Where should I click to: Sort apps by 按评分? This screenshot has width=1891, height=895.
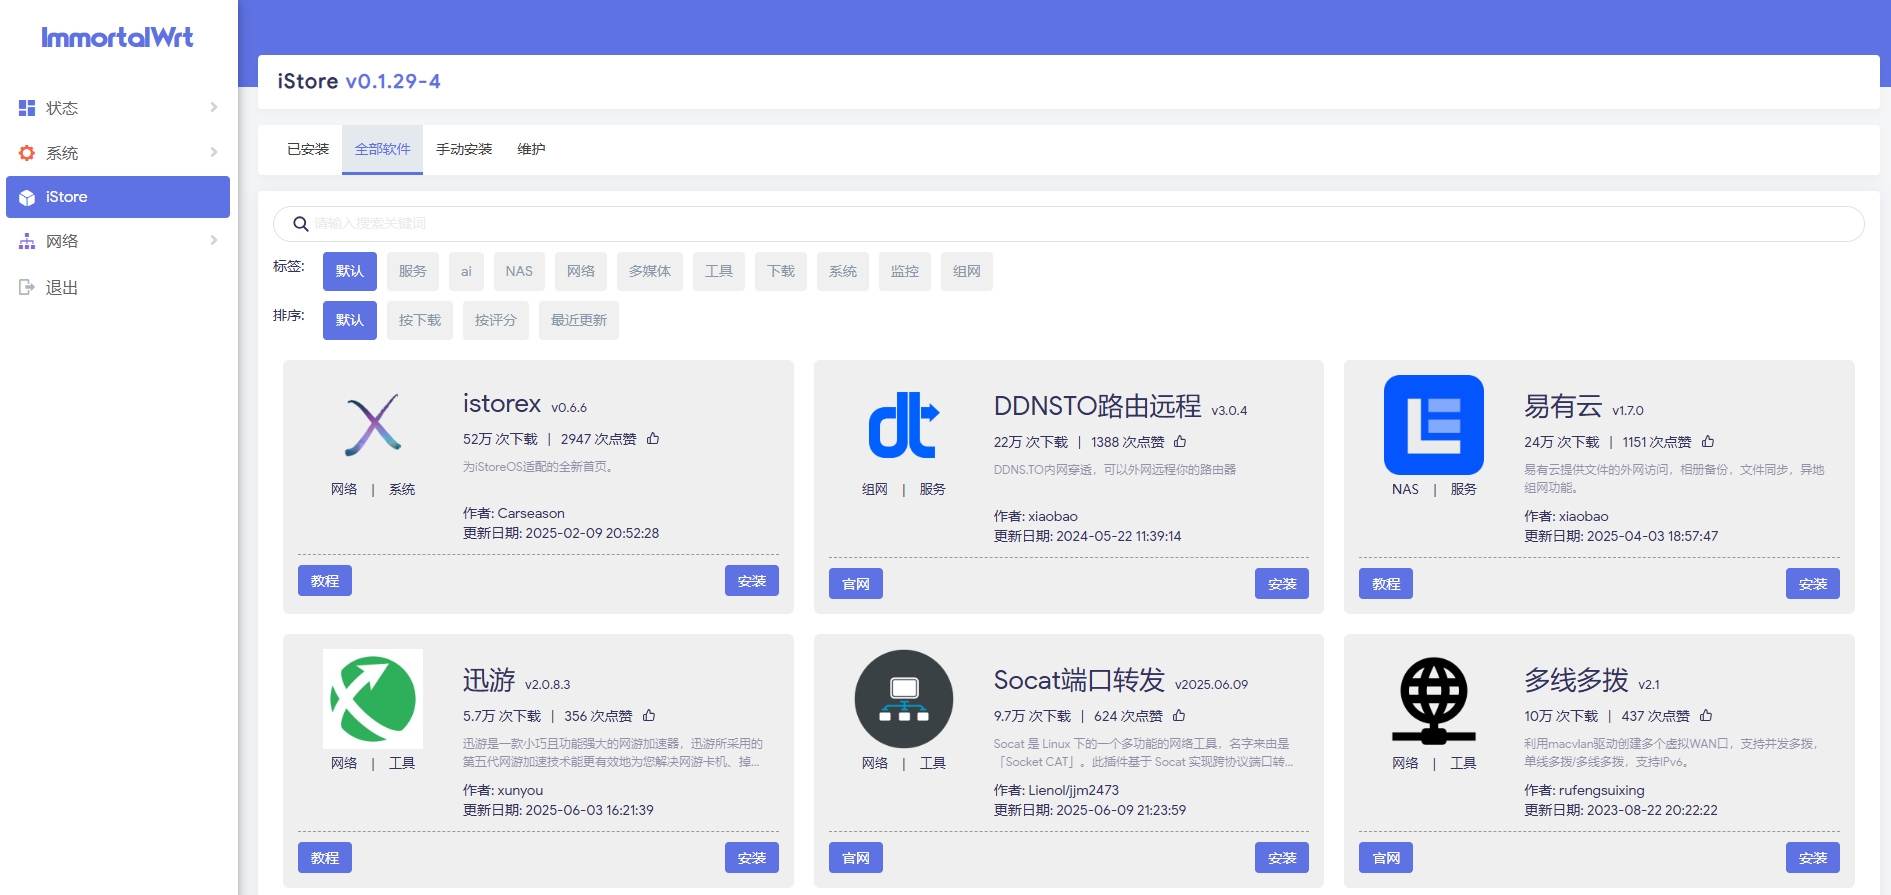[x=496, y=320]
